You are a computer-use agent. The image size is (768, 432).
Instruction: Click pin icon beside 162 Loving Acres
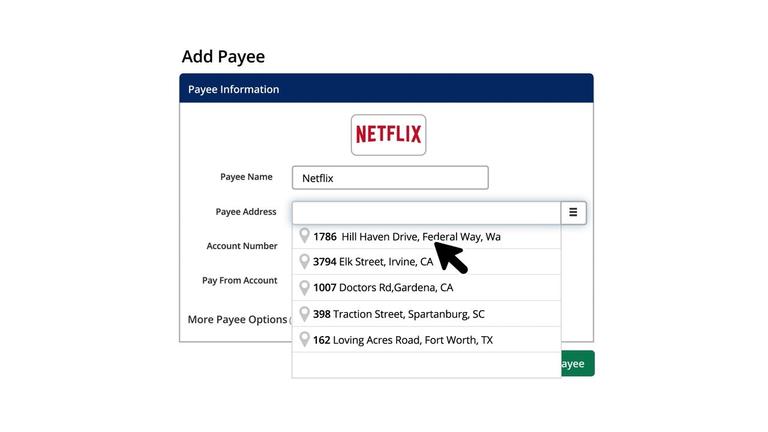click(x=304, y=339)
